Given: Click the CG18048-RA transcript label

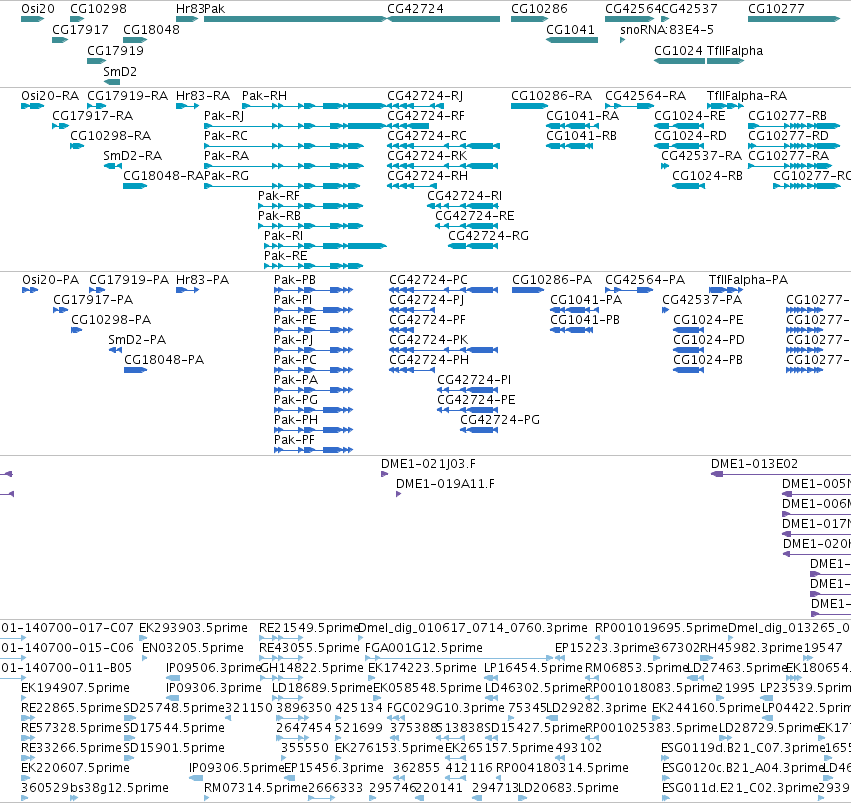Looking at the screenshot, I should click(x=163, y=176).
